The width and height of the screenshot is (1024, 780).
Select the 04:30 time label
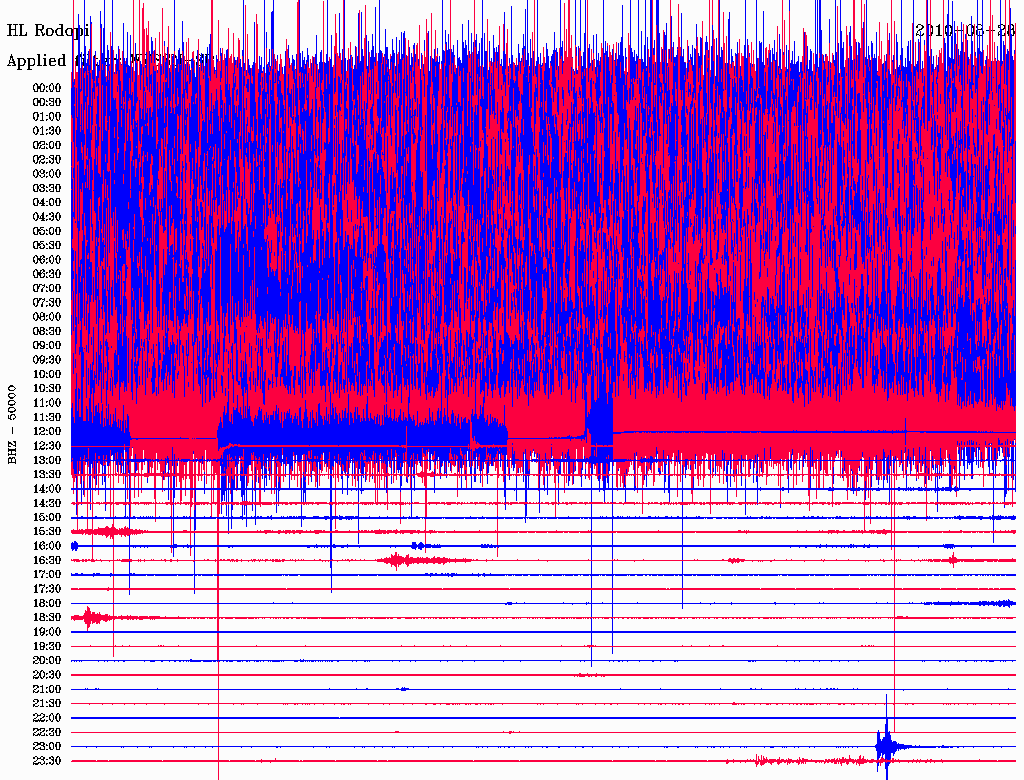click(x=47, y=217)
